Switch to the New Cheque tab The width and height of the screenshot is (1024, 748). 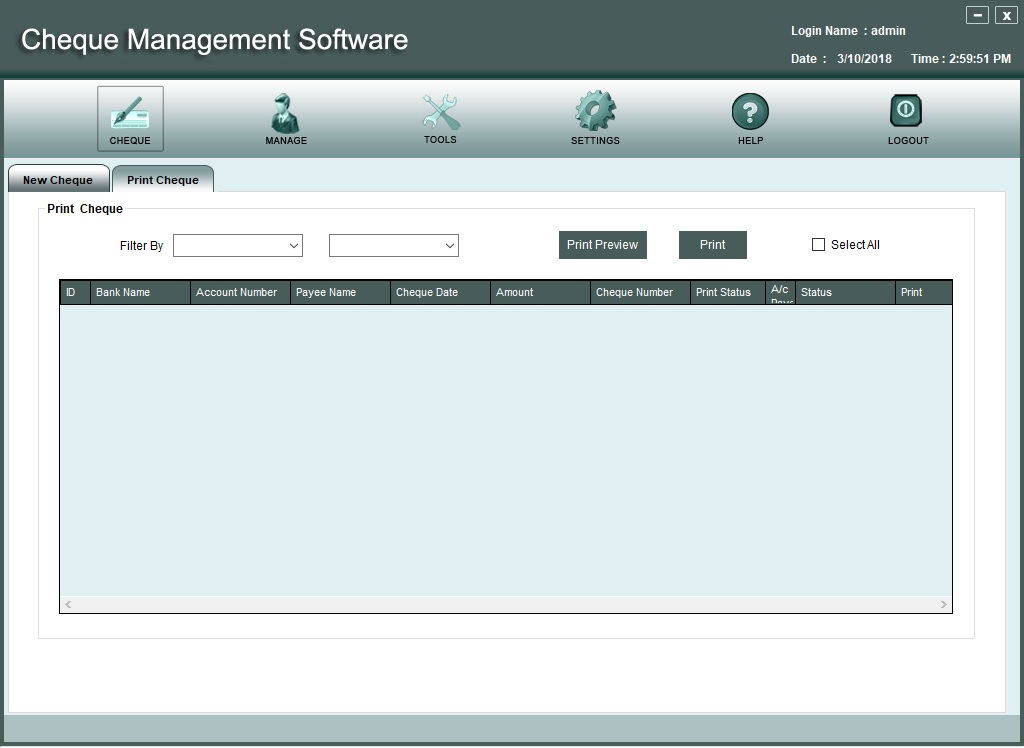58,180
